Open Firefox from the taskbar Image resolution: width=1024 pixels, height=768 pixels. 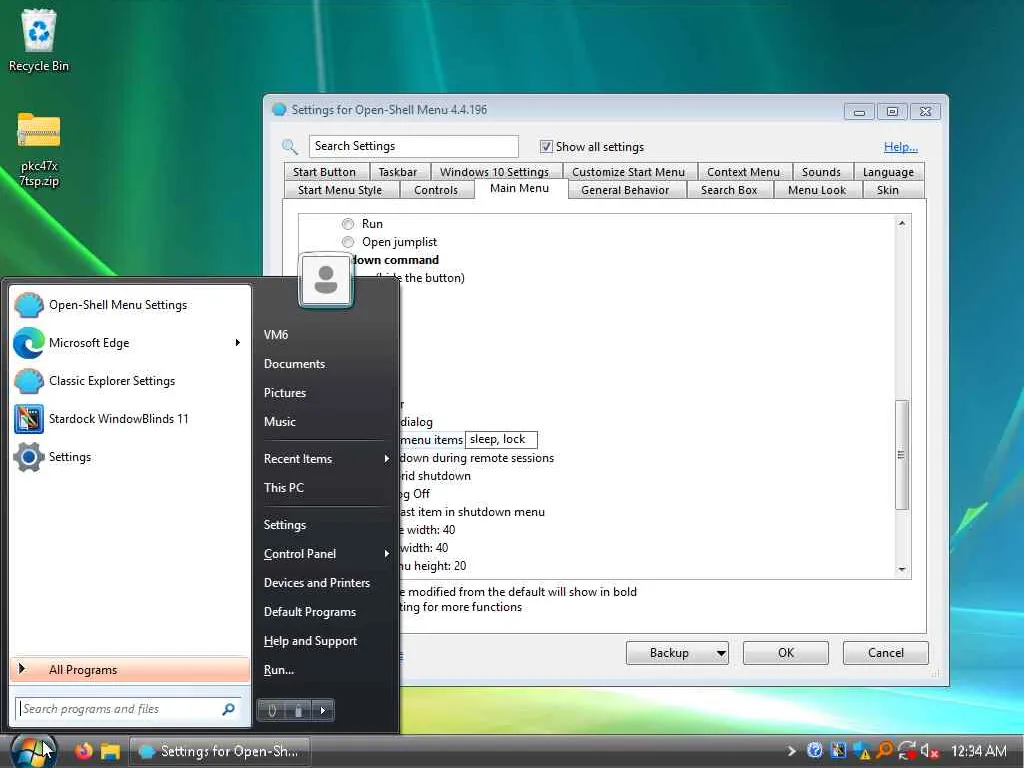tap(83, 751)
